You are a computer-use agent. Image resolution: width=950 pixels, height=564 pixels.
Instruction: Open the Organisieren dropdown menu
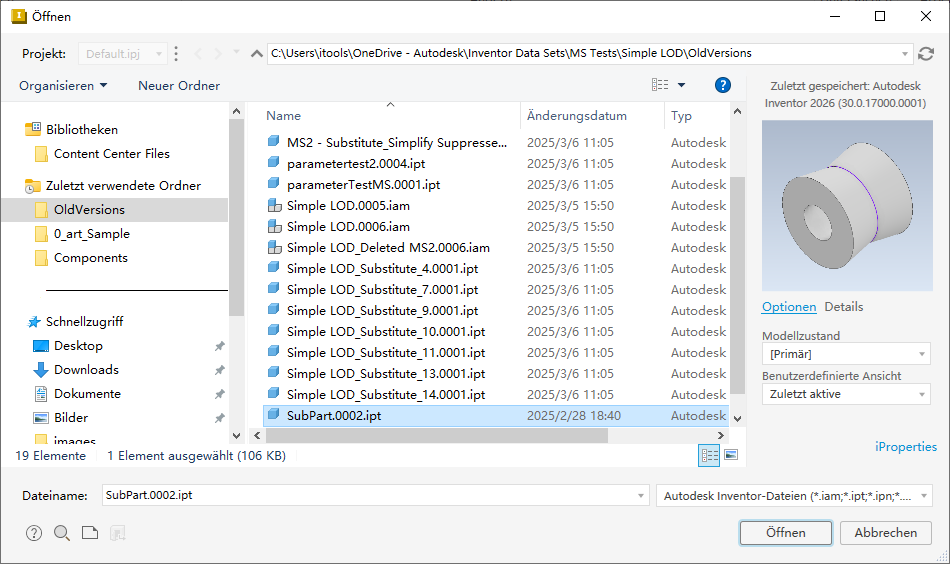tap(63, 86)
